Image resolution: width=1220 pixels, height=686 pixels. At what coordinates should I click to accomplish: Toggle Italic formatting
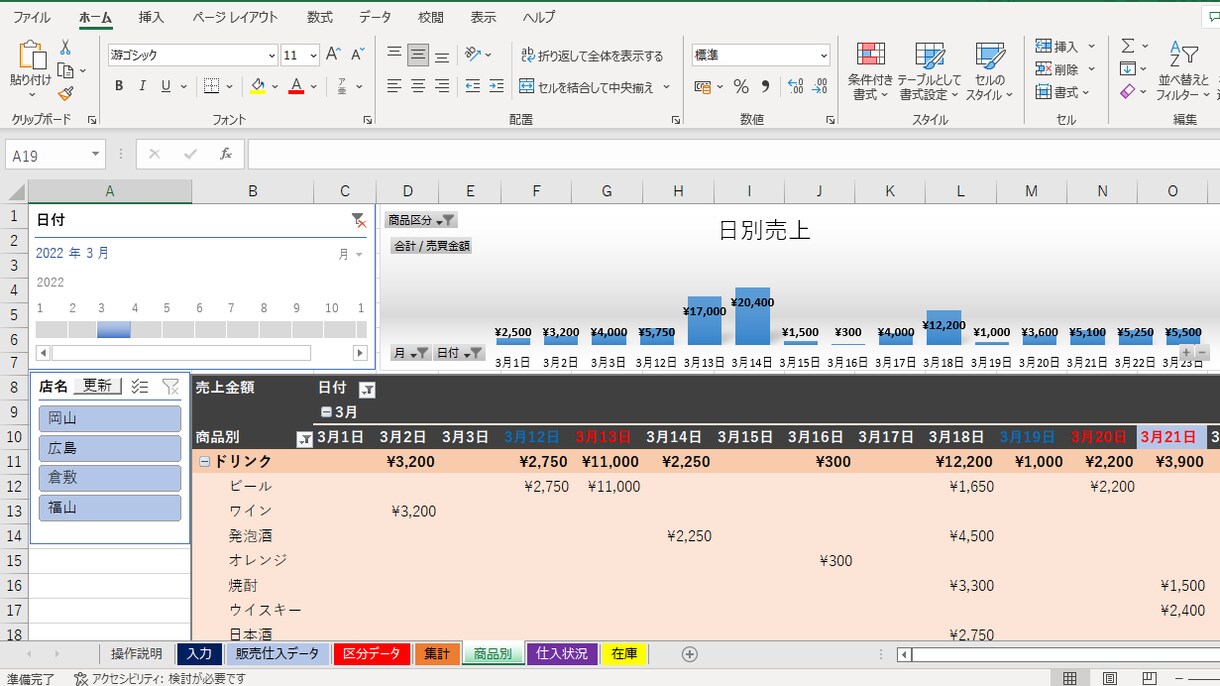[x=143, y=86]
